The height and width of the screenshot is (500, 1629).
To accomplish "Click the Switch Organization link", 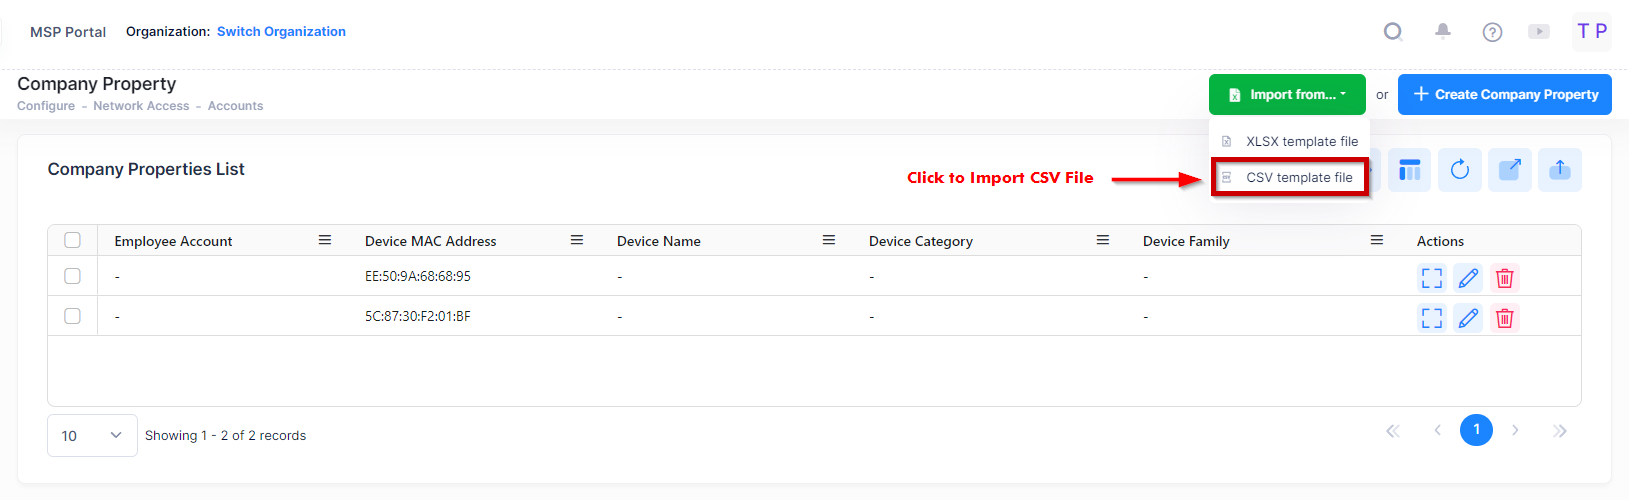I will pyautogui.click(x=281, y=32).
